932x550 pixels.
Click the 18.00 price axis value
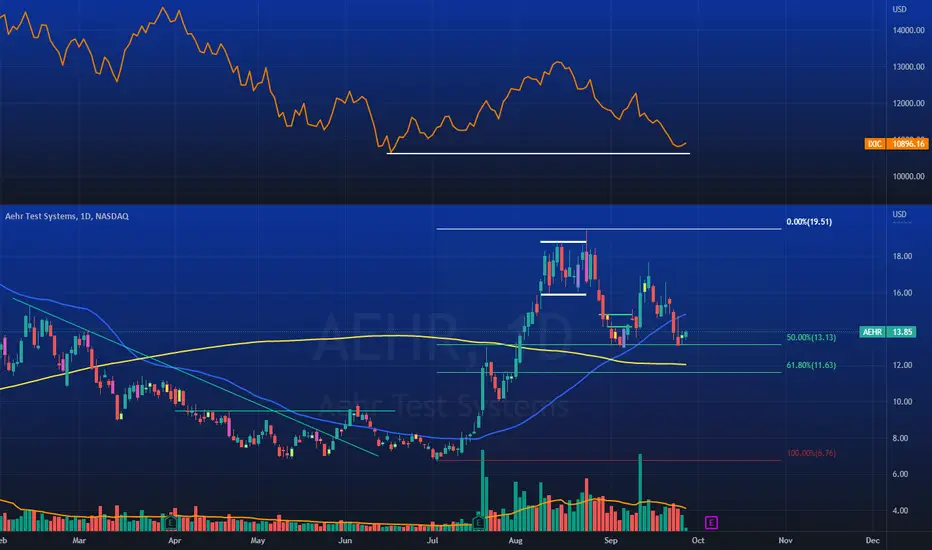point(902,256)
